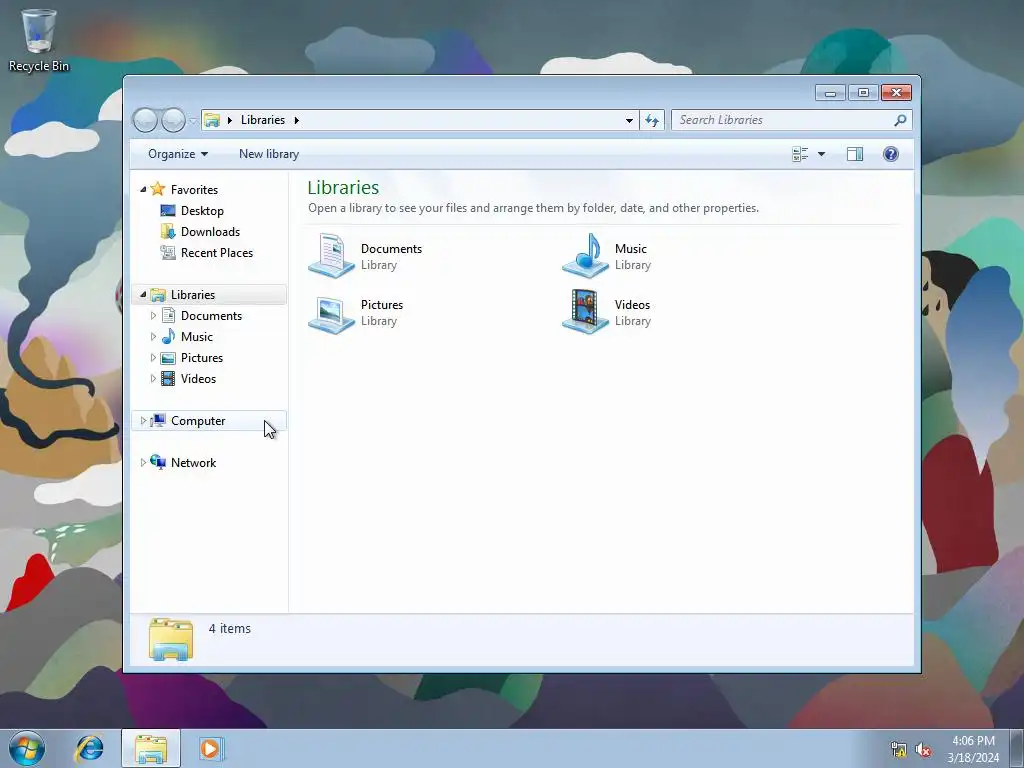The width and height of the screenshot is (1024, 768).
Task: Click Windows Explorer taskbar button
Action: point(151,748)
